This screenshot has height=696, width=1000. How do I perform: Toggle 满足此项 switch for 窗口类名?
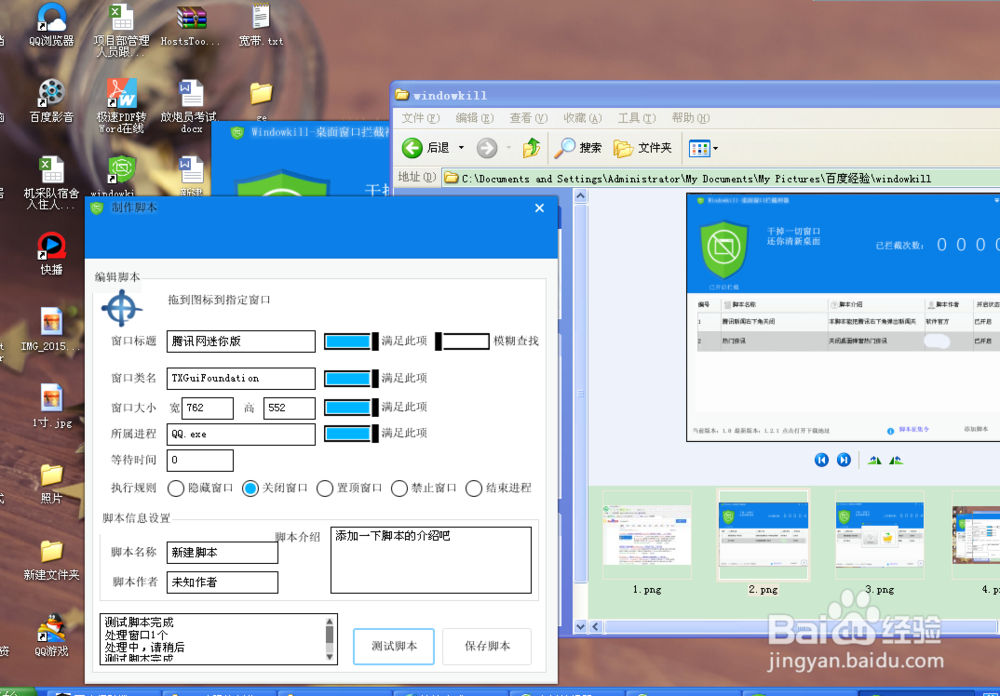351,378
